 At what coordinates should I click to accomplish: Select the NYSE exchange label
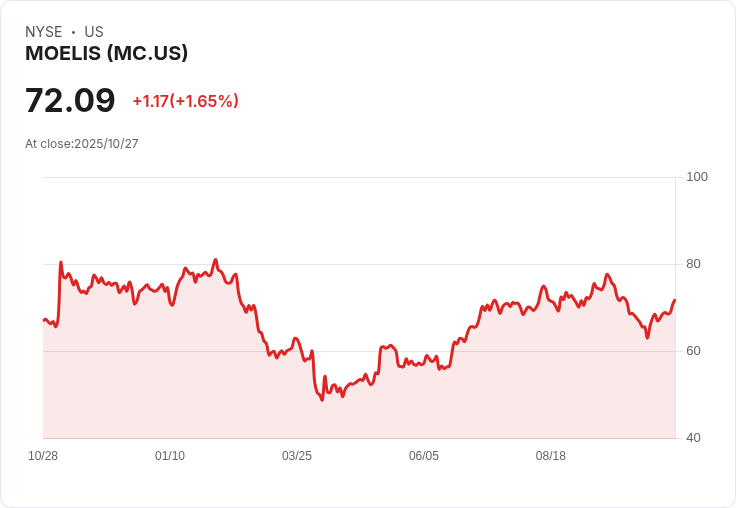(44, 32)
